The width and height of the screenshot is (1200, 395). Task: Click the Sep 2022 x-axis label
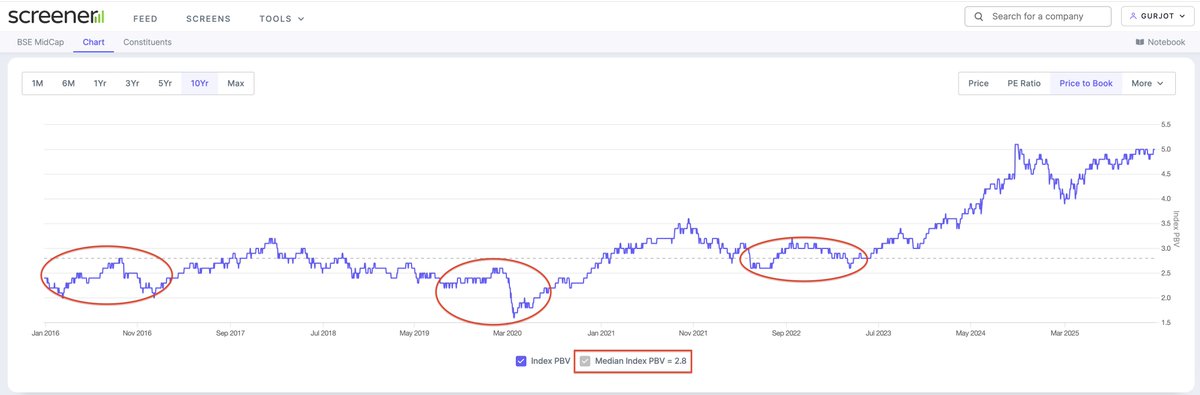787,332
